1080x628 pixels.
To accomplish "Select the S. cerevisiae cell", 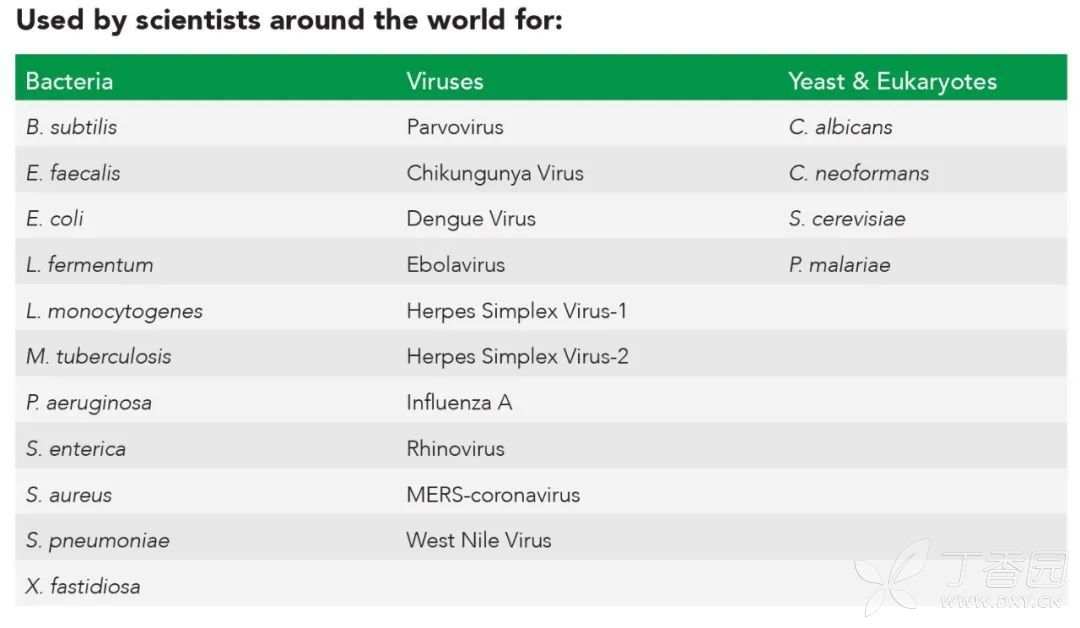I will pyautogui.click(x=847, y=219).
